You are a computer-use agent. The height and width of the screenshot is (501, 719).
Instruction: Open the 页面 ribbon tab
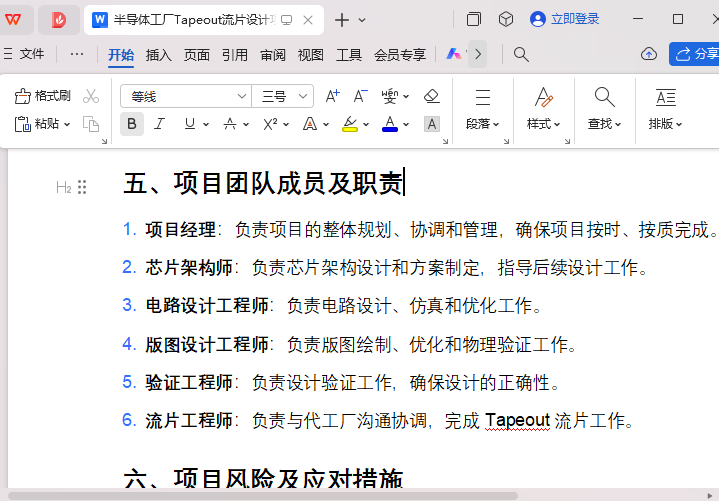[197, 55]
